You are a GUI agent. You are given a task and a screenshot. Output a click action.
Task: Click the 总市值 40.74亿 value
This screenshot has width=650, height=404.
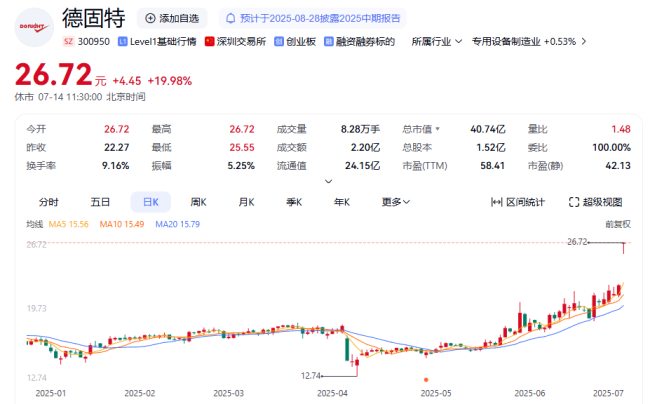pyautogui.click(x=488, y=129)
